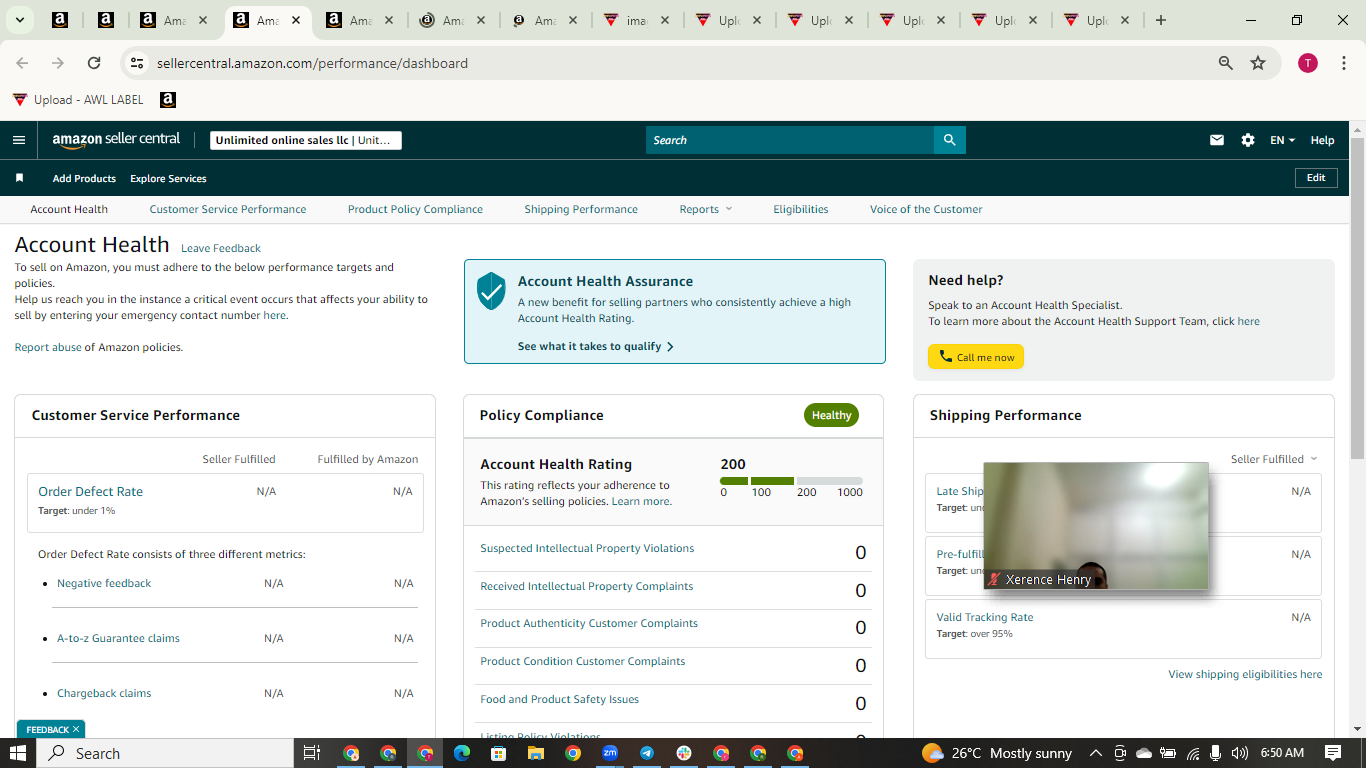Open the Chrome profile avatar T
The height and width of the screenshot is (768, 1366).
[1308, 63]
